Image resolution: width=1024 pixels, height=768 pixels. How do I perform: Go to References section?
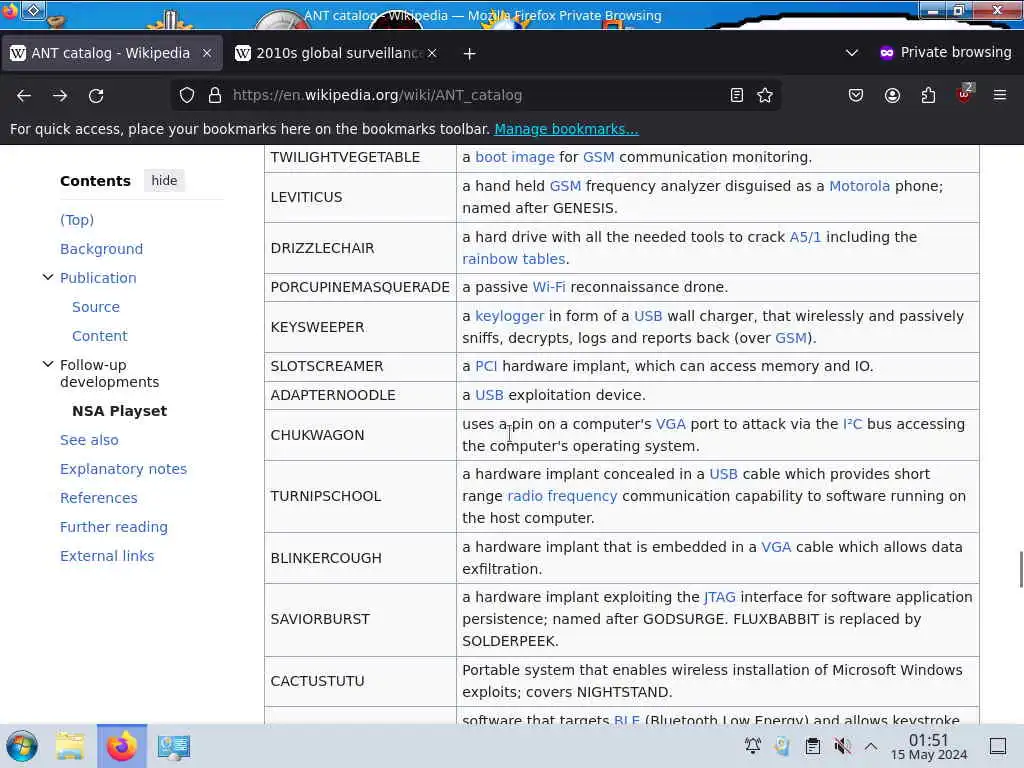tap(99, 498)
